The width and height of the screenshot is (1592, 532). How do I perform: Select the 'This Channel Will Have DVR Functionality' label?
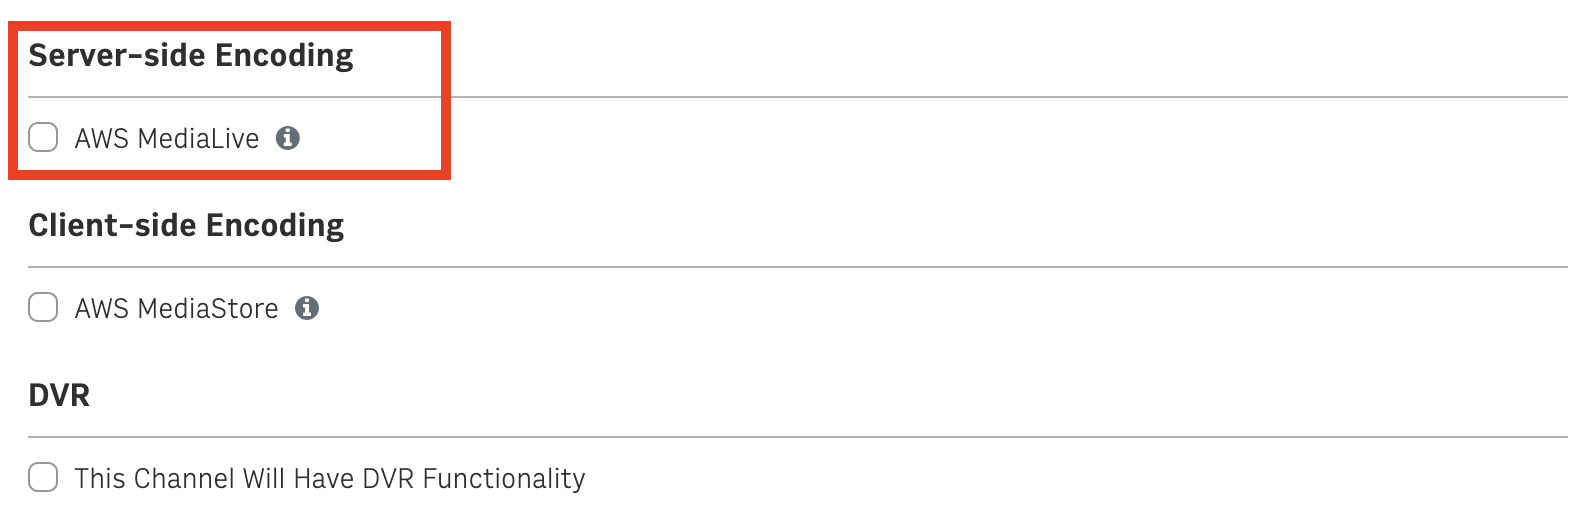point(330,478)
